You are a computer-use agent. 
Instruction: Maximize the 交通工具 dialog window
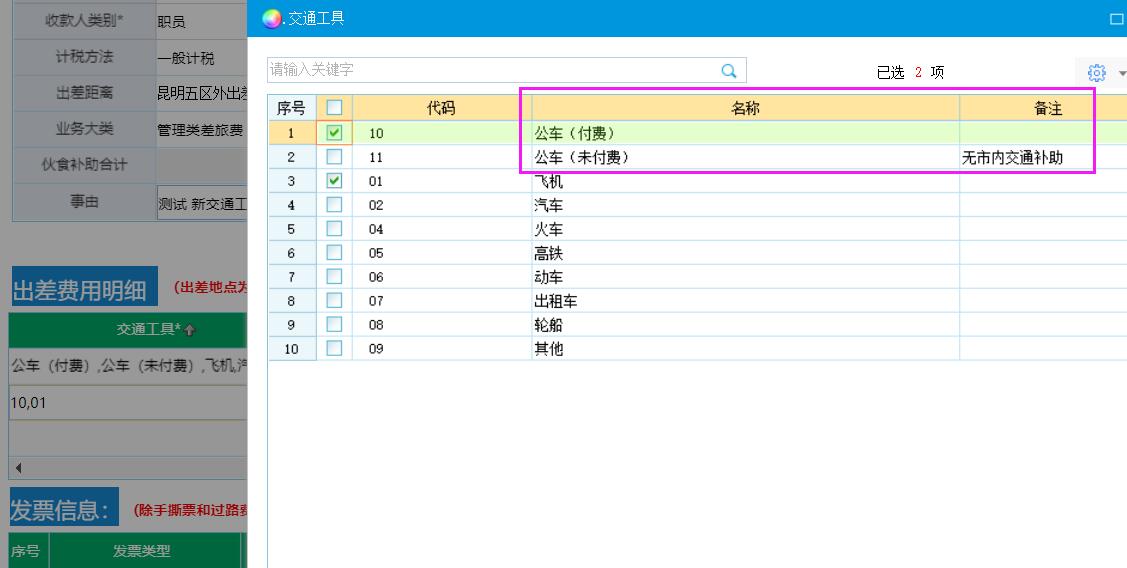pyautogui.click(x=1116, y=19)
